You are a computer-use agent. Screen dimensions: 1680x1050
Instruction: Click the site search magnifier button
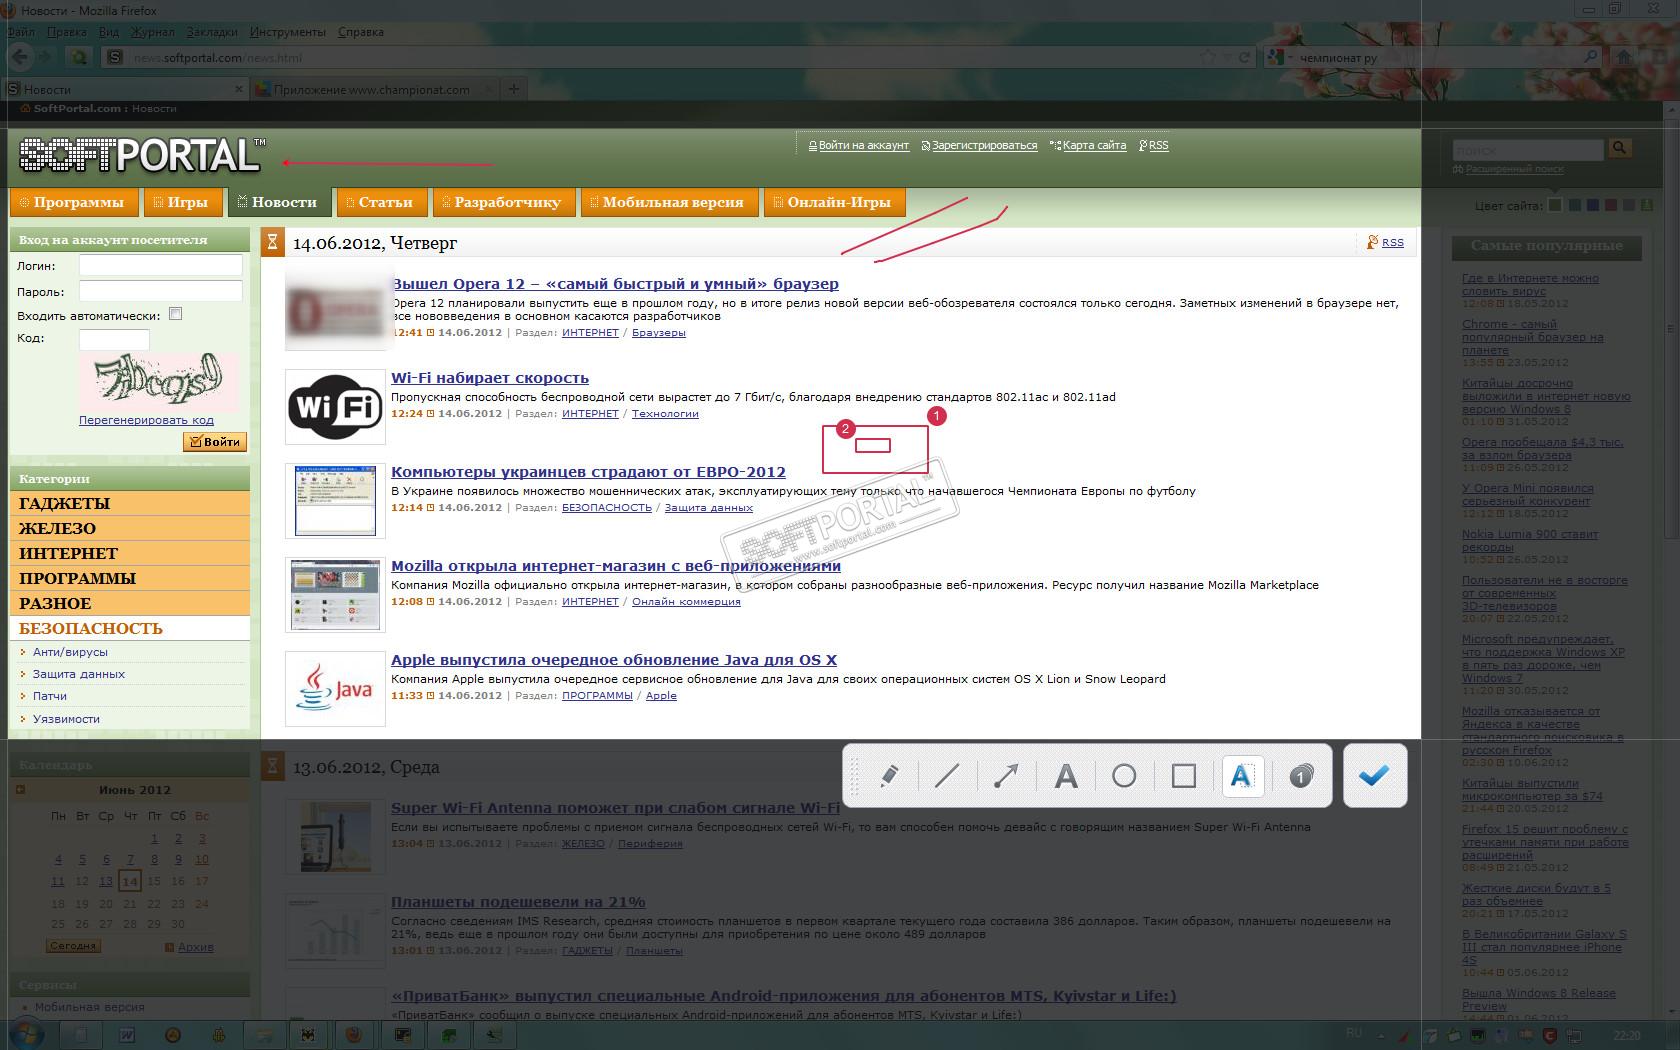point(1619,148)
